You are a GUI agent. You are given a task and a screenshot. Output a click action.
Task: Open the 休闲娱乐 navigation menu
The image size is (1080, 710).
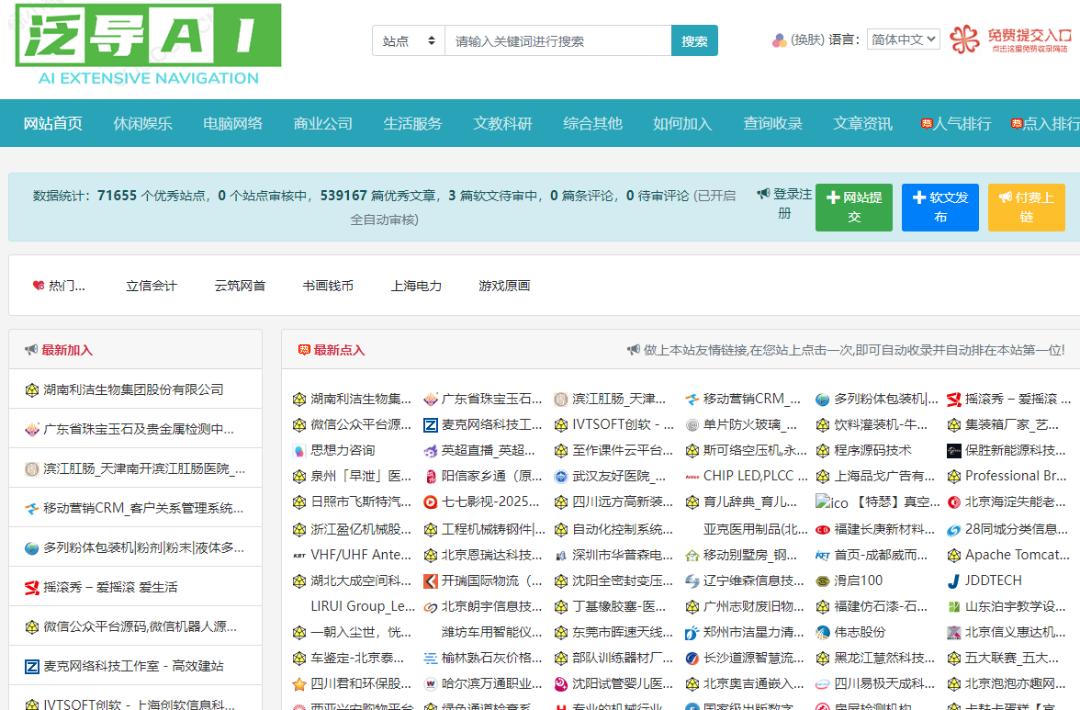coord(142,124)
